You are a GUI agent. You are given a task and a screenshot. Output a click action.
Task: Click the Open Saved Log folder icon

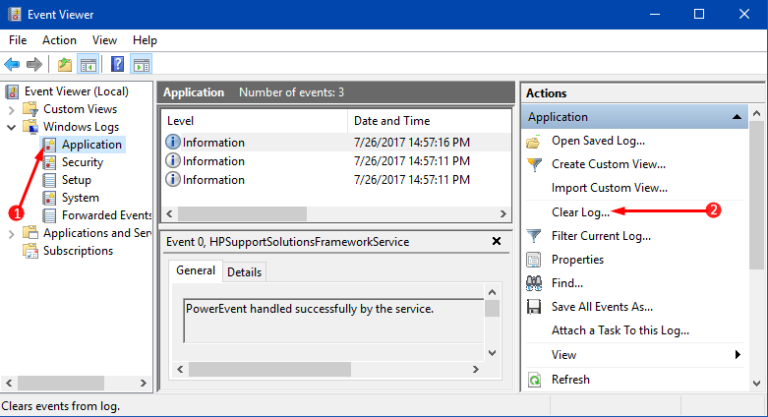tap(533, 142)
